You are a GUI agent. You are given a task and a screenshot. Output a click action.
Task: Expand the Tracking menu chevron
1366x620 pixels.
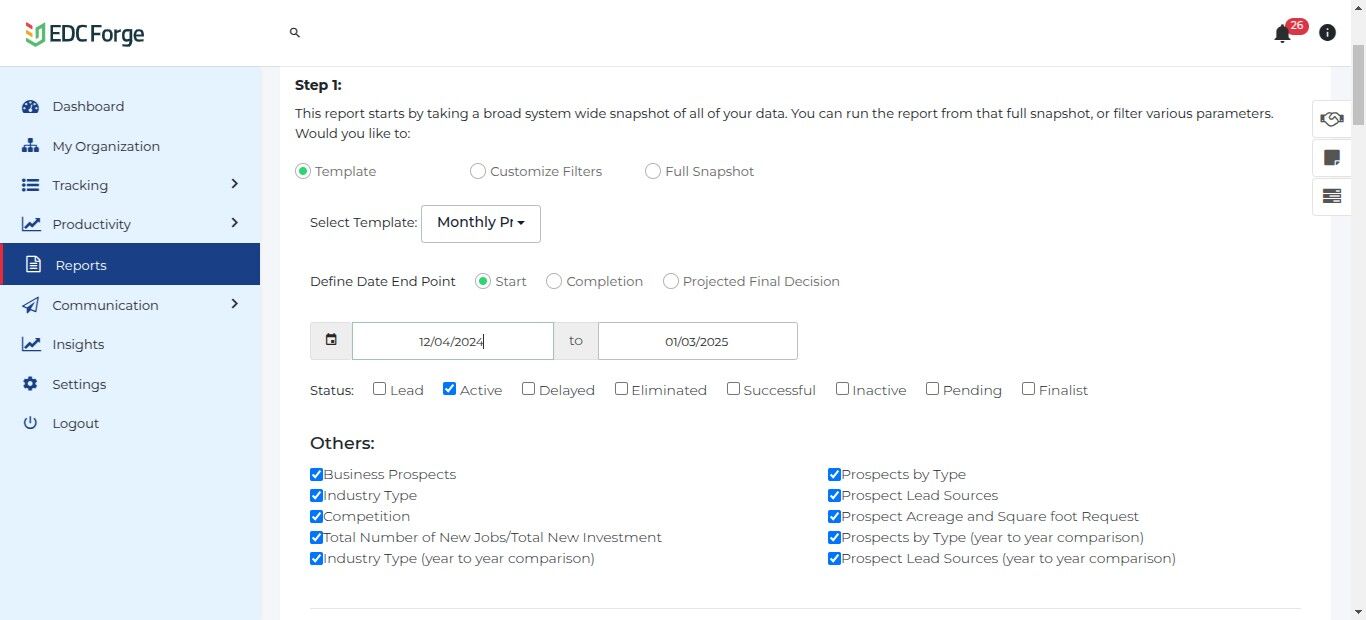[x=235, y=184]
